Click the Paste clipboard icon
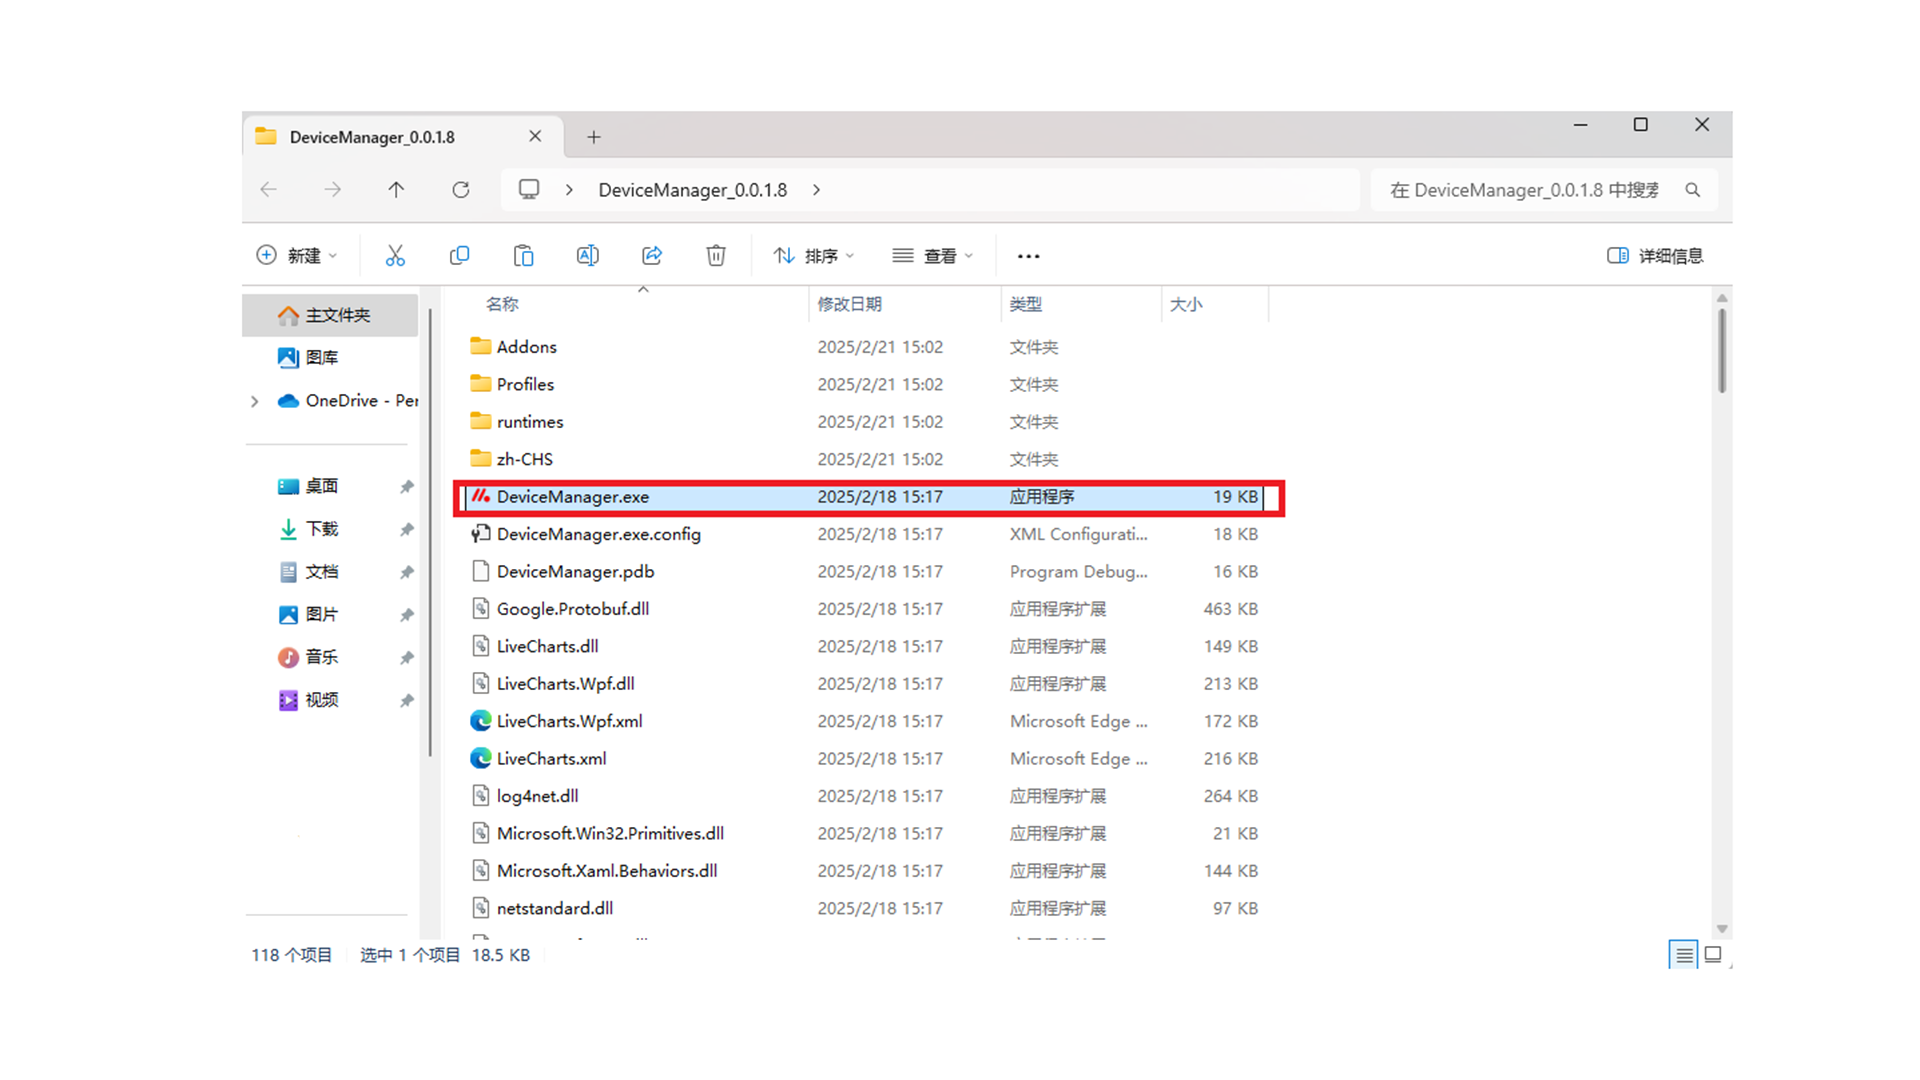The width and height of the screenshot is (1920, 1080). 523,256
